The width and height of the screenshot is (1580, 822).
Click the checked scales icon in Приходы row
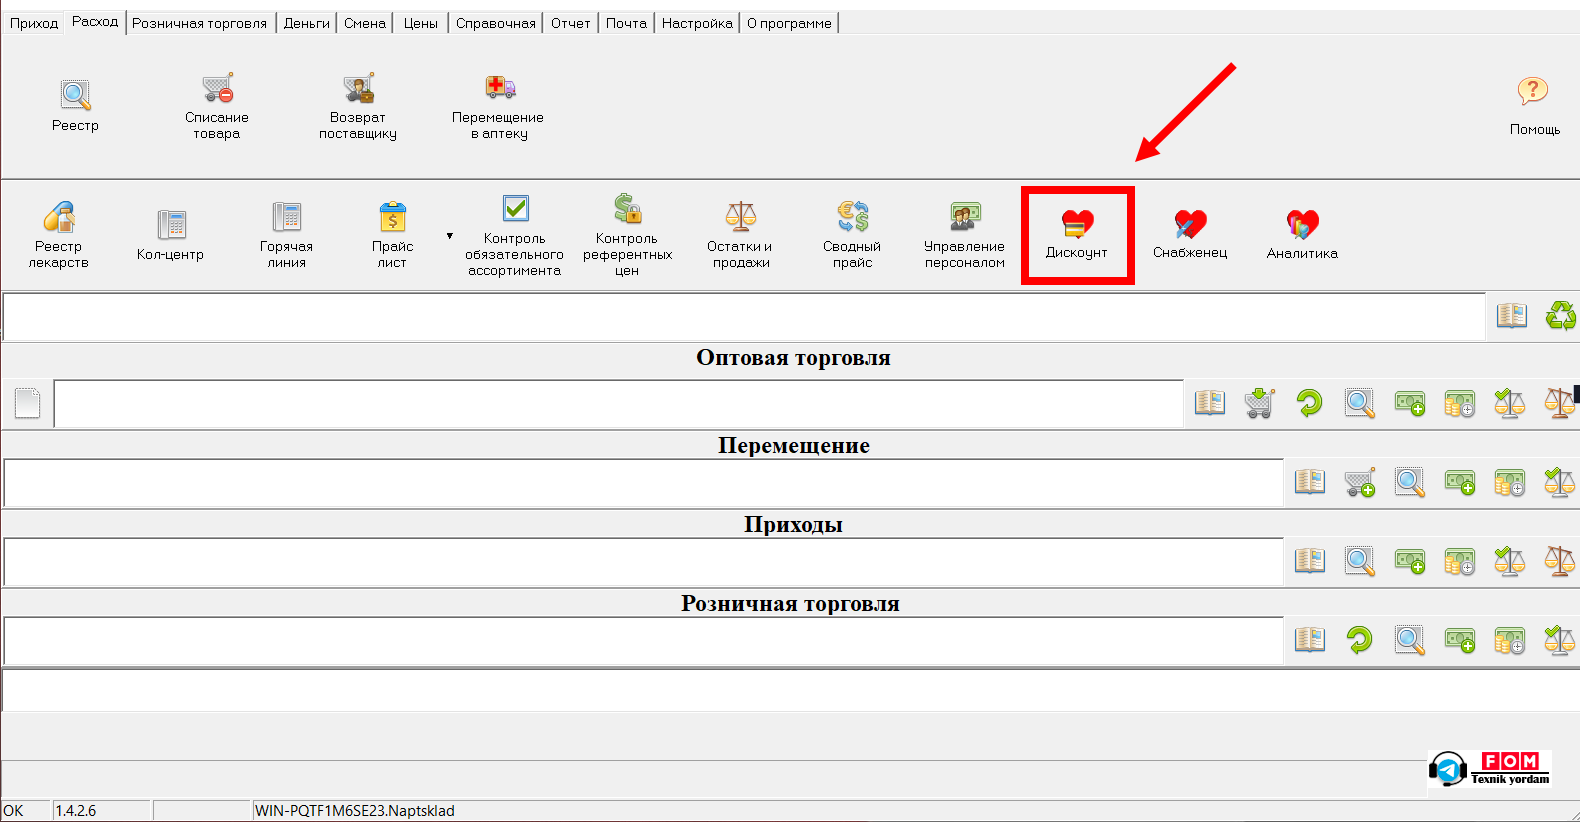pyautogui.click(x=1510, y=561)
